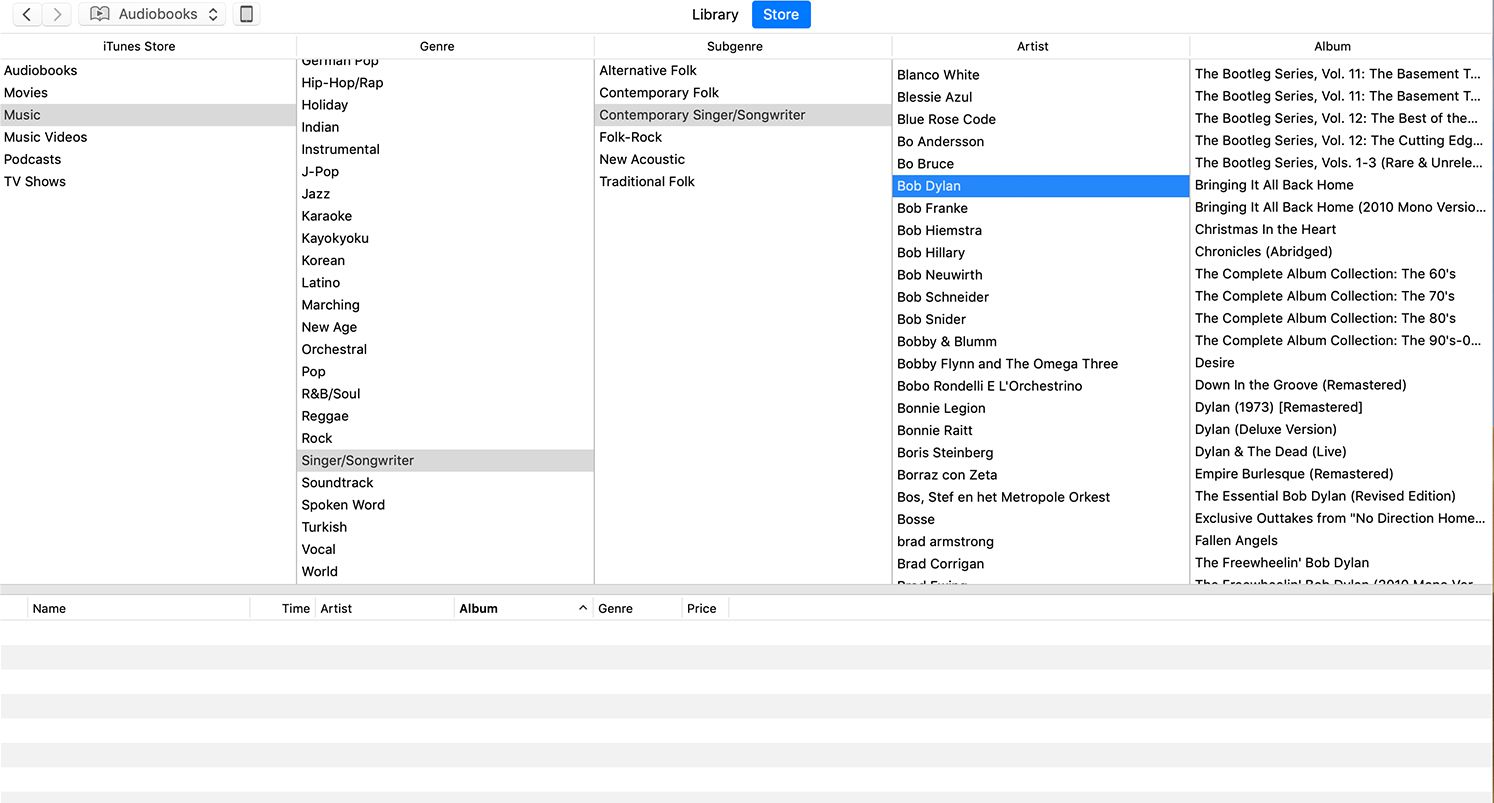Click the iTunes Store column header
This screenshot has width=1494, height=803.
click(x=148, y=46)
